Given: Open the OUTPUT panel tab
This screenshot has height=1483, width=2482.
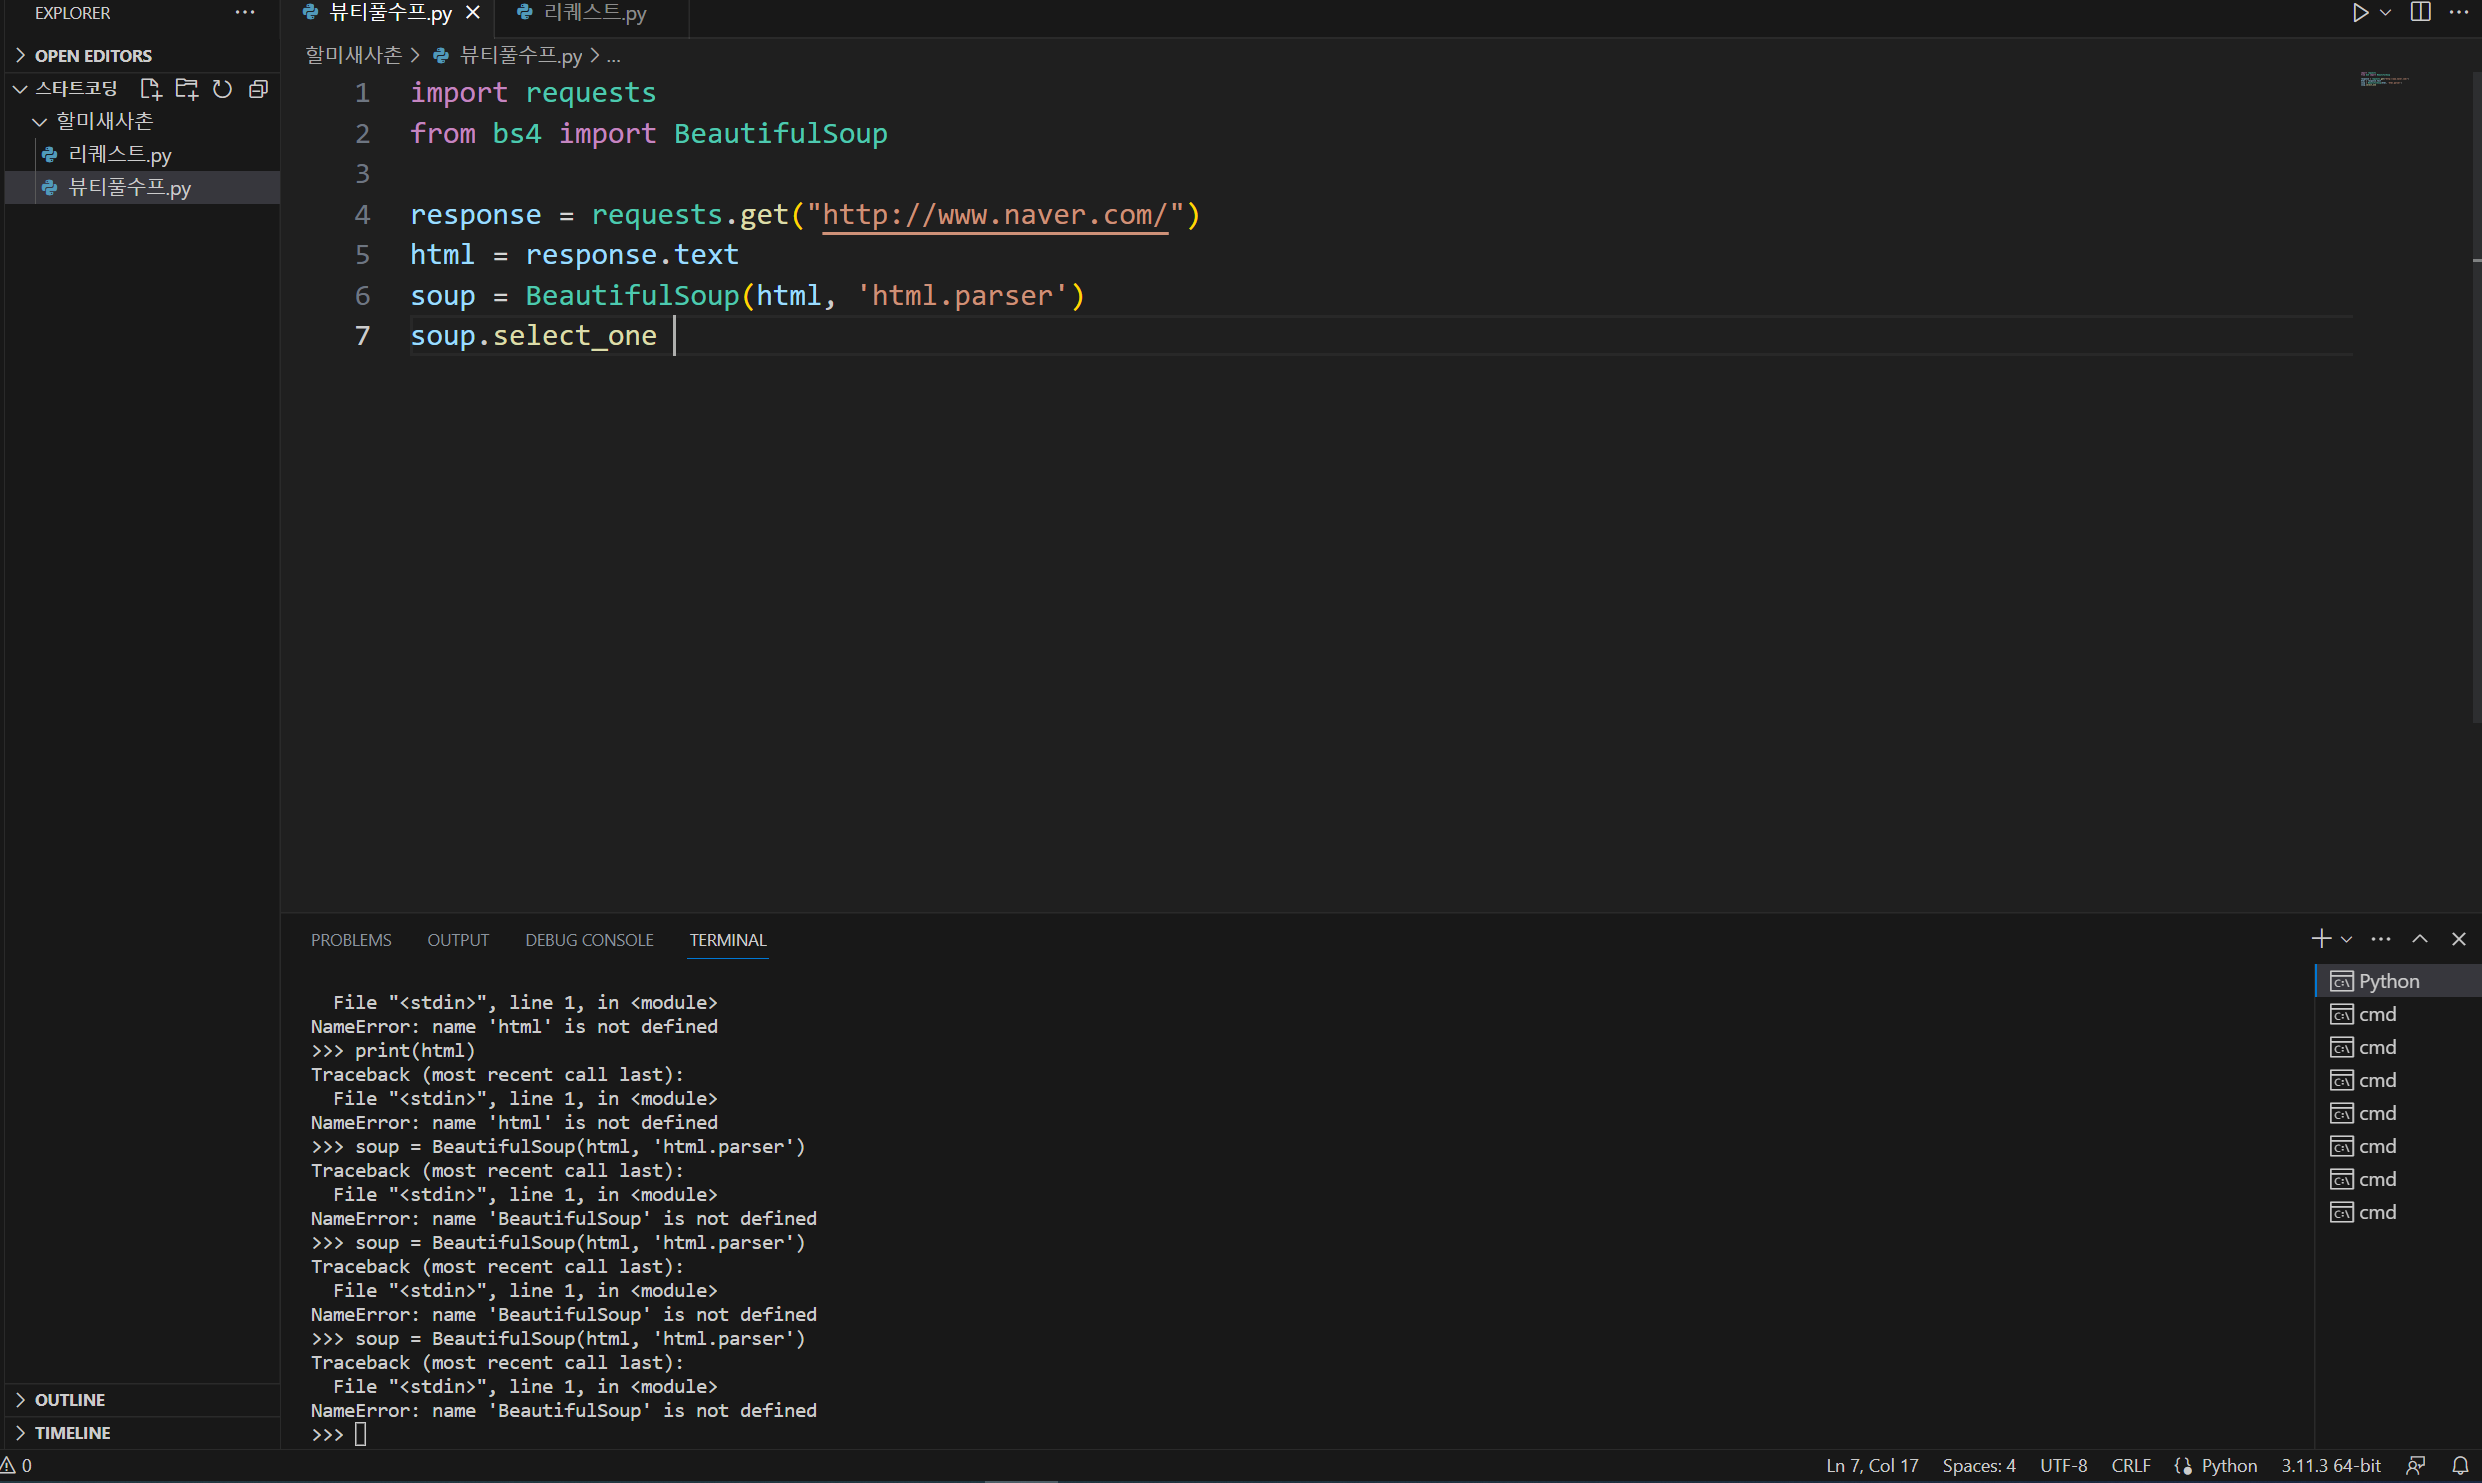Looking at the screenshot, I should pos(458,940).
